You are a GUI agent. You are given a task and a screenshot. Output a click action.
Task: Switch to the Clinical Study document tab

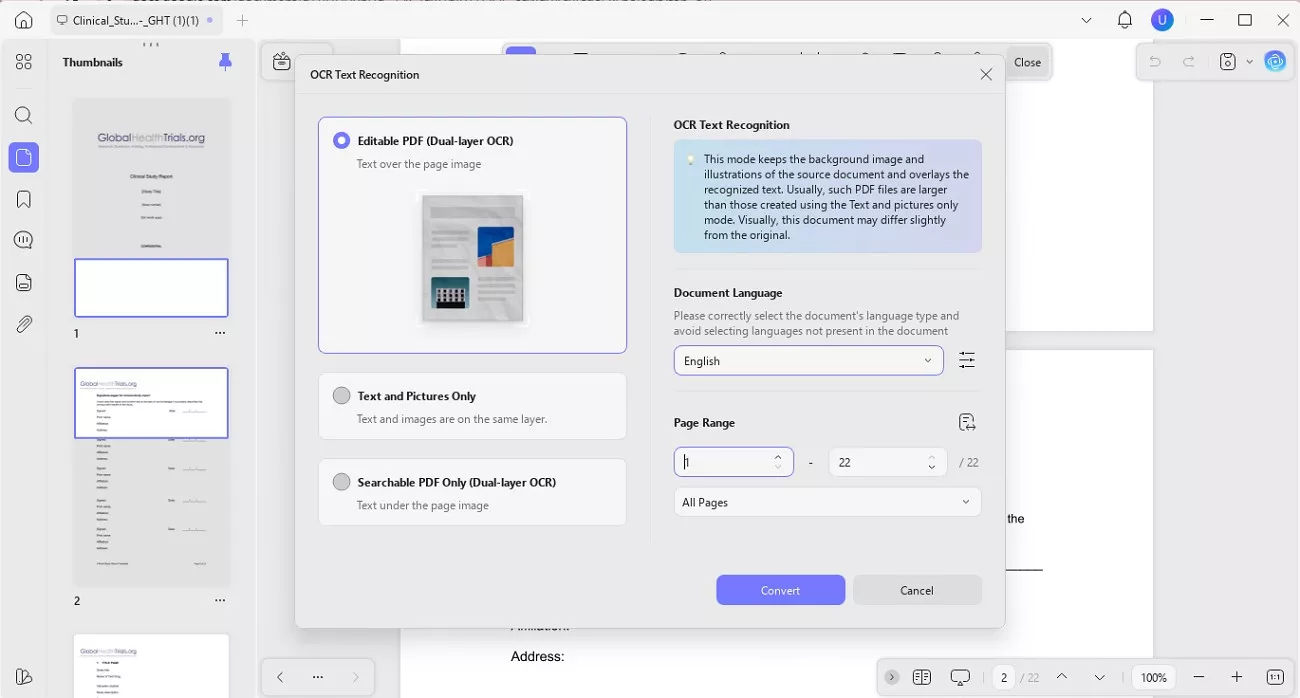133,19
